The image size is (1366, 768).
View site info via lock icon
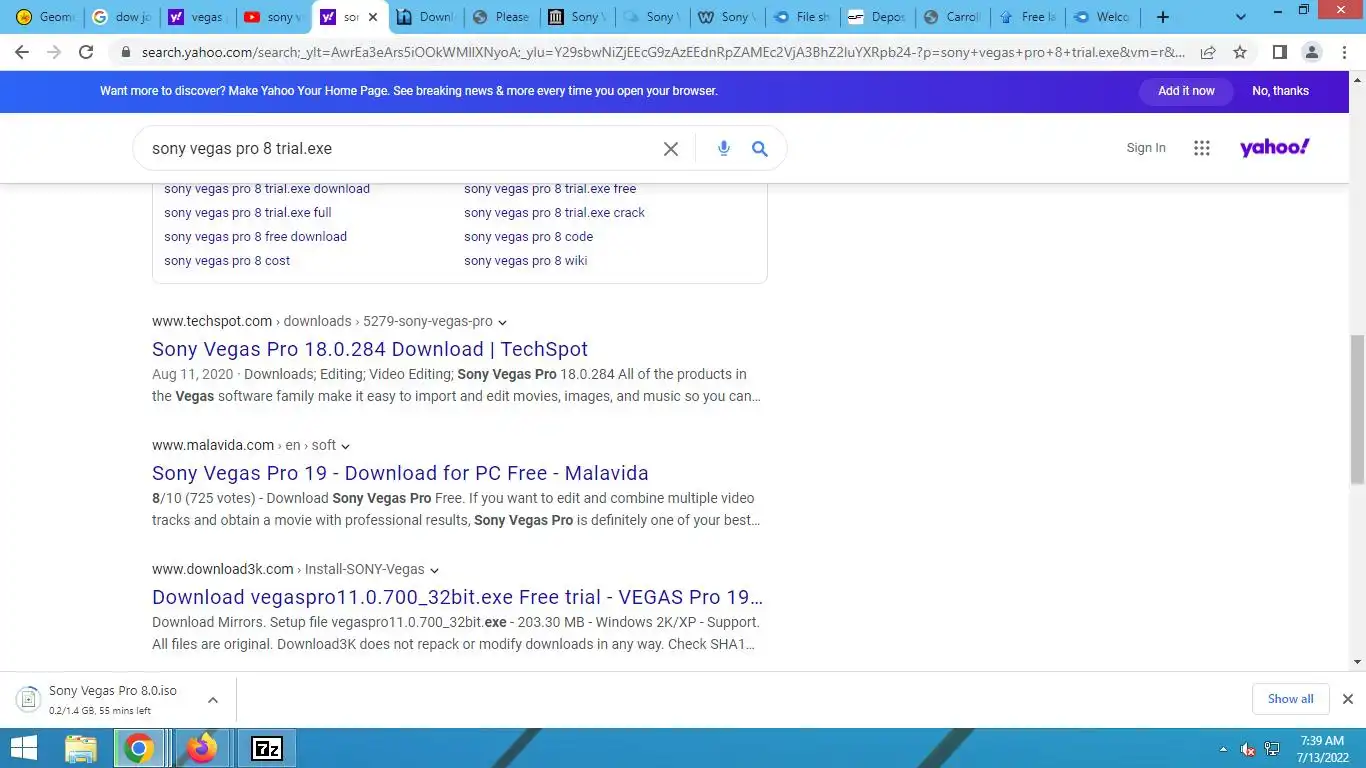tap(126, 52)
